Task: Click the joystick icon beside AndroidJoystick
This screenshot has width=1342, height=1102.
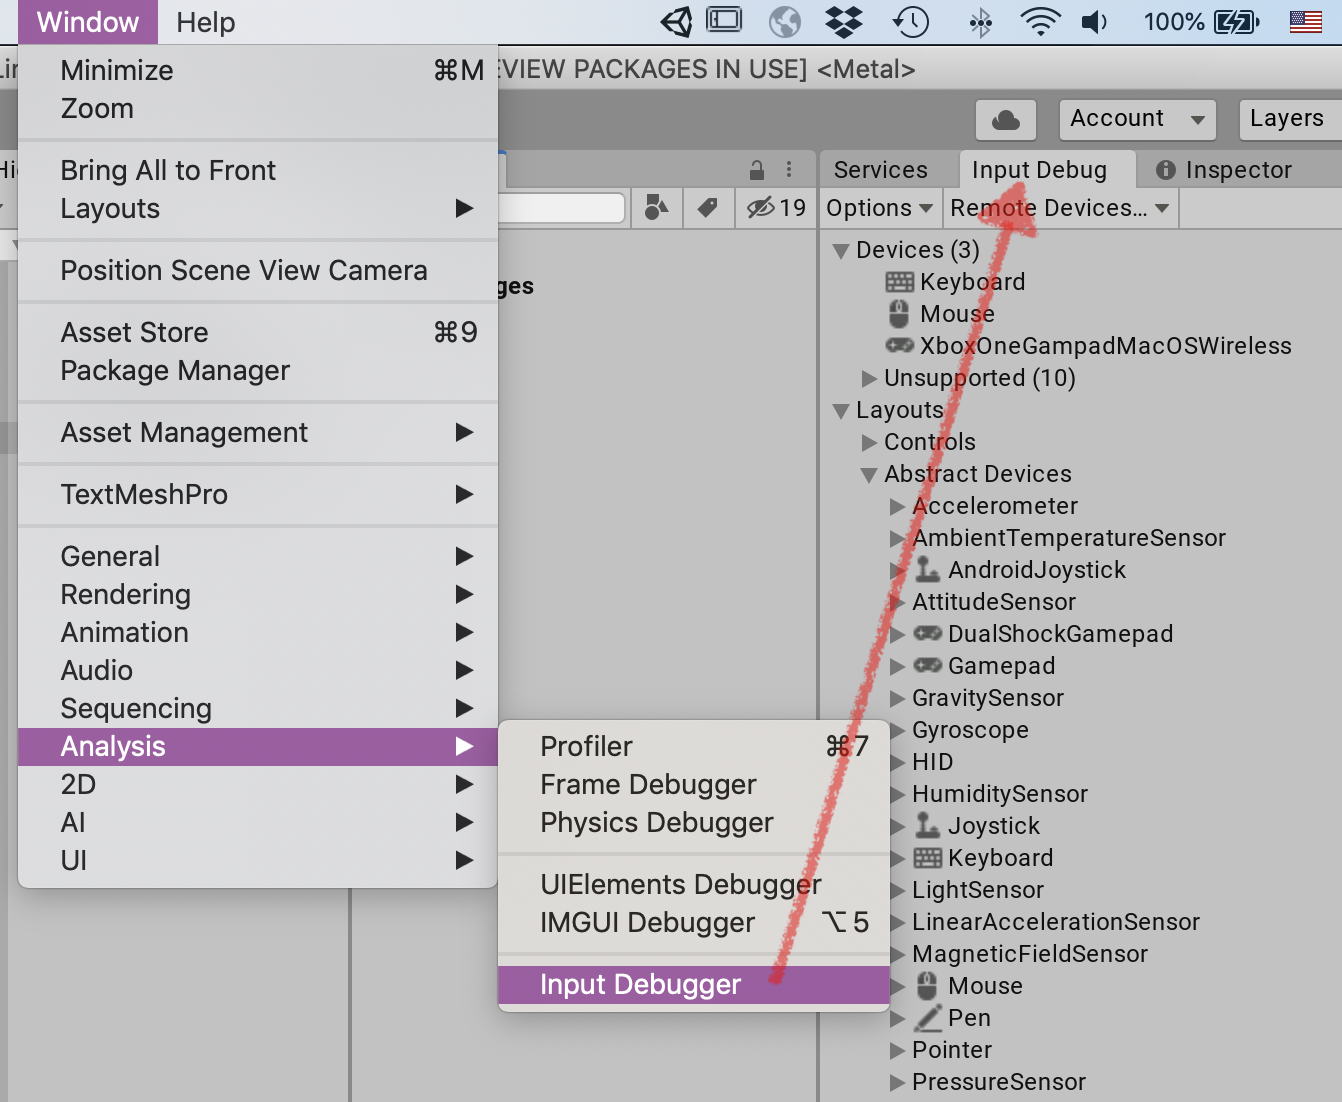Action: coord(926,570)
